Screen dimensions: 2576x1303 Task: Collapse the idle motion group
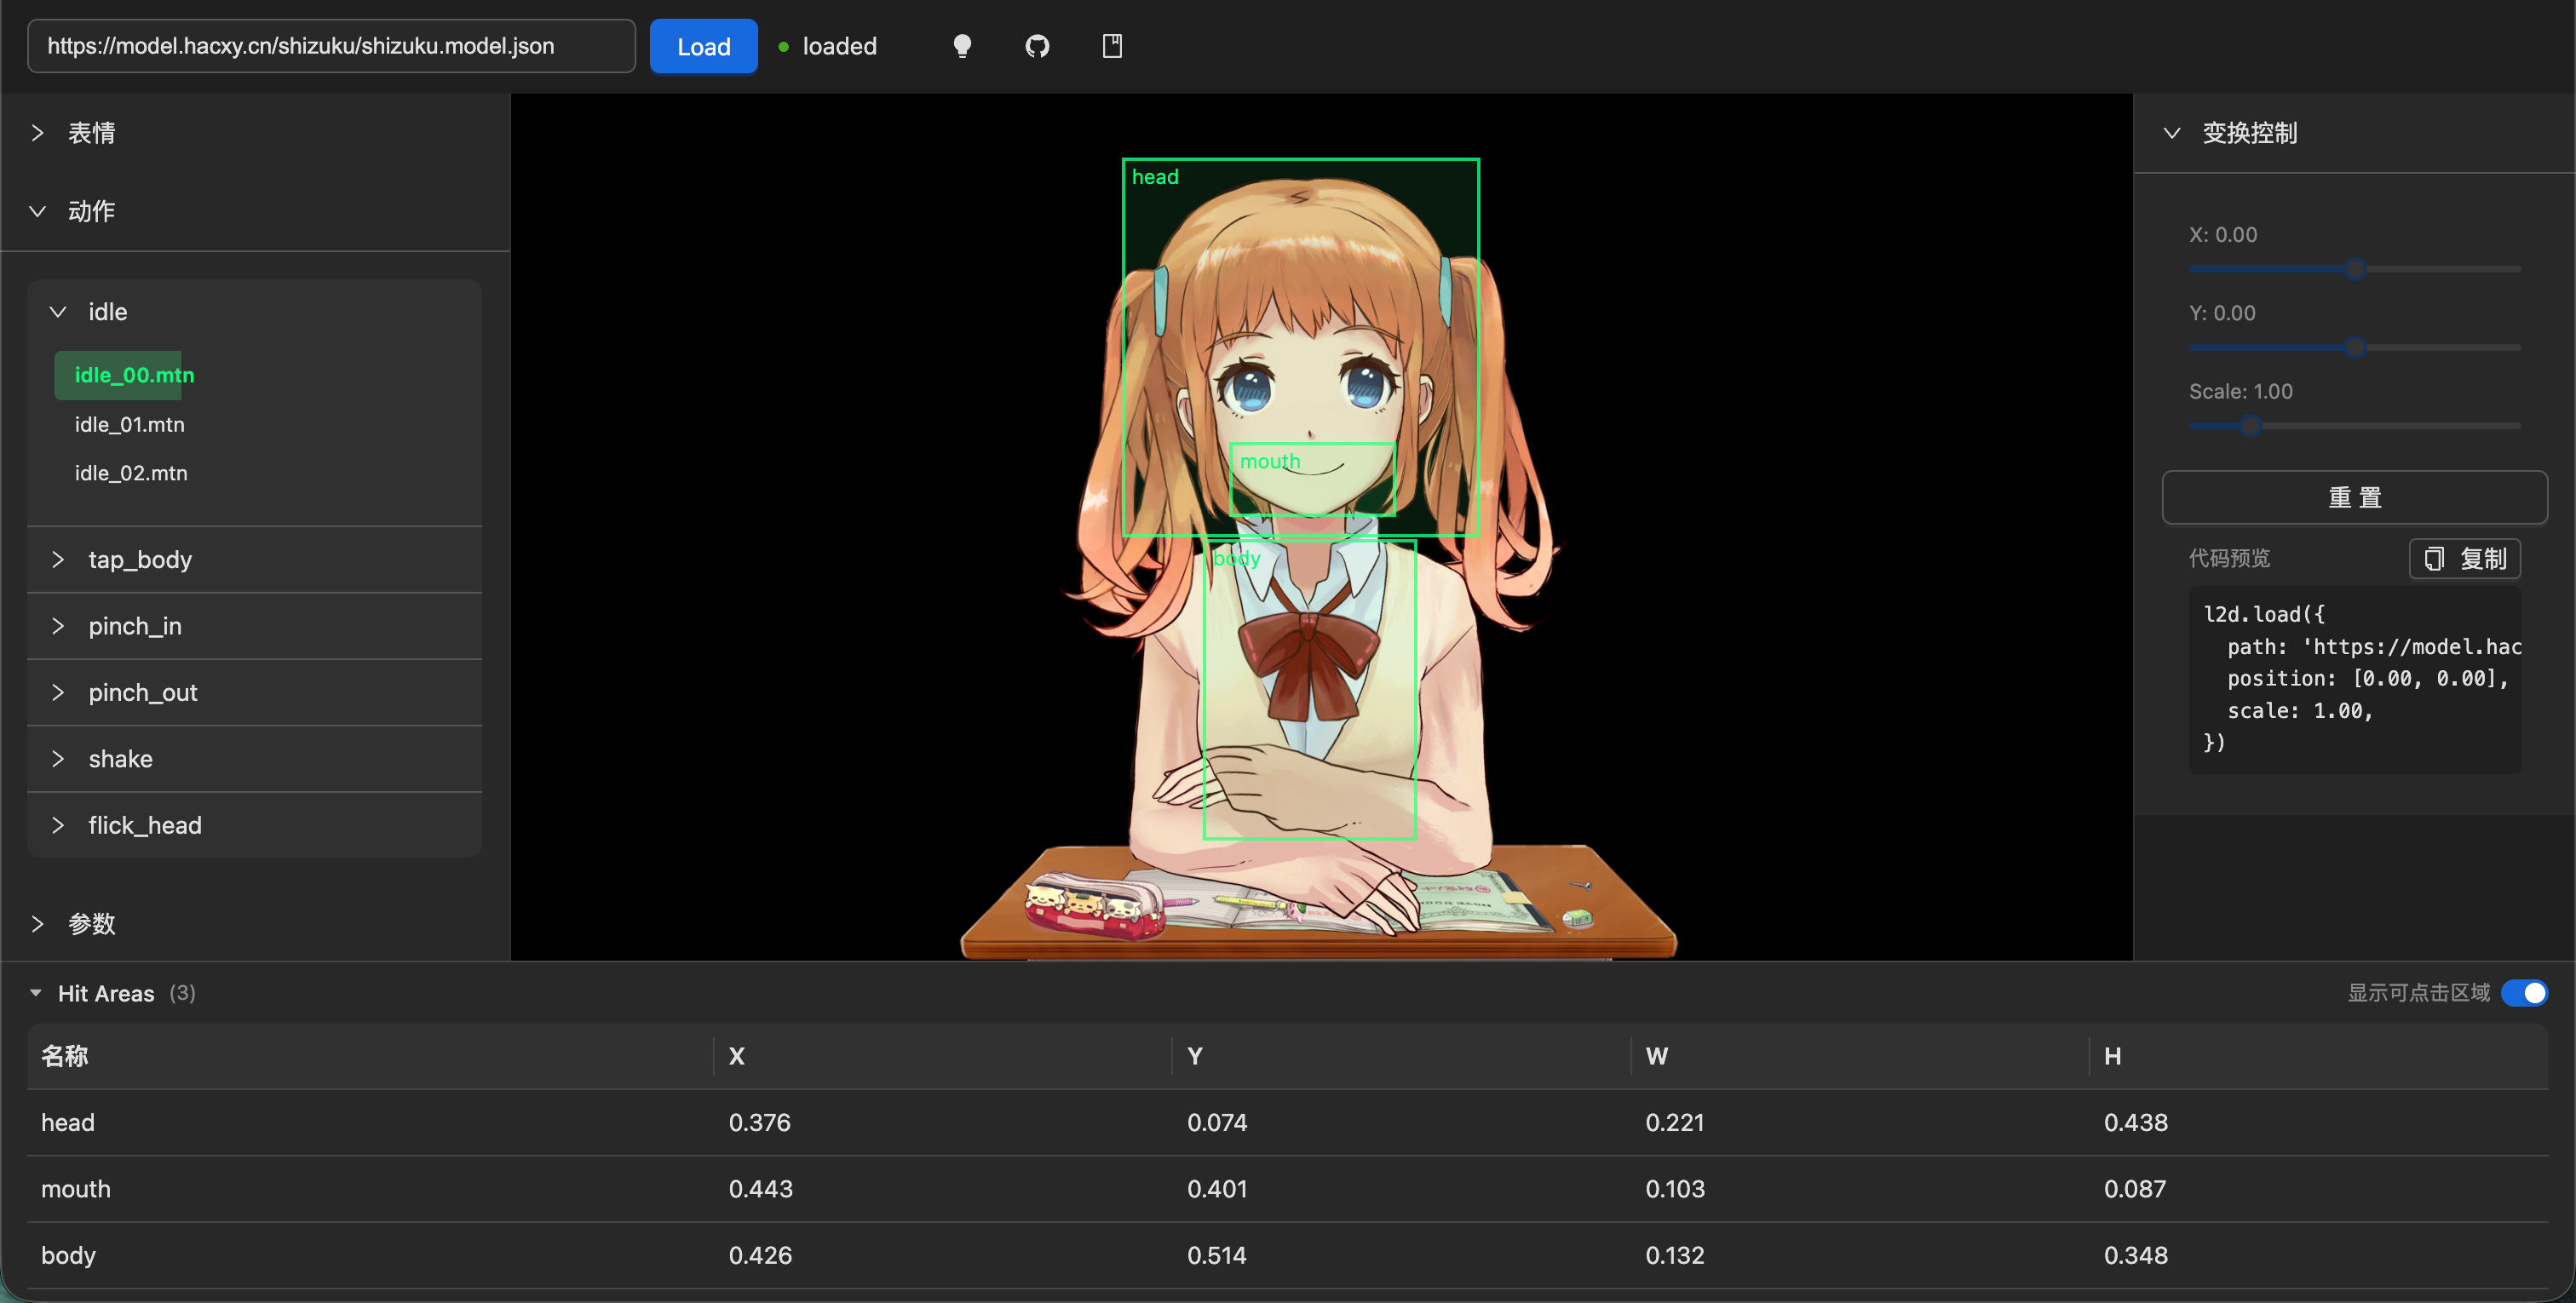point(58,312)
